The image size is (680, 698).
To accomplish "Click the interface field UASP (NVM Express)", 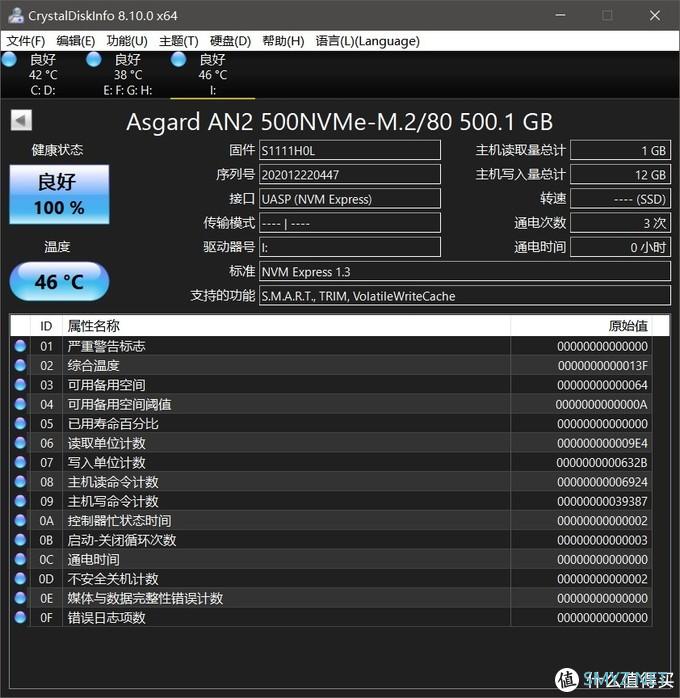I will point(350,199).
